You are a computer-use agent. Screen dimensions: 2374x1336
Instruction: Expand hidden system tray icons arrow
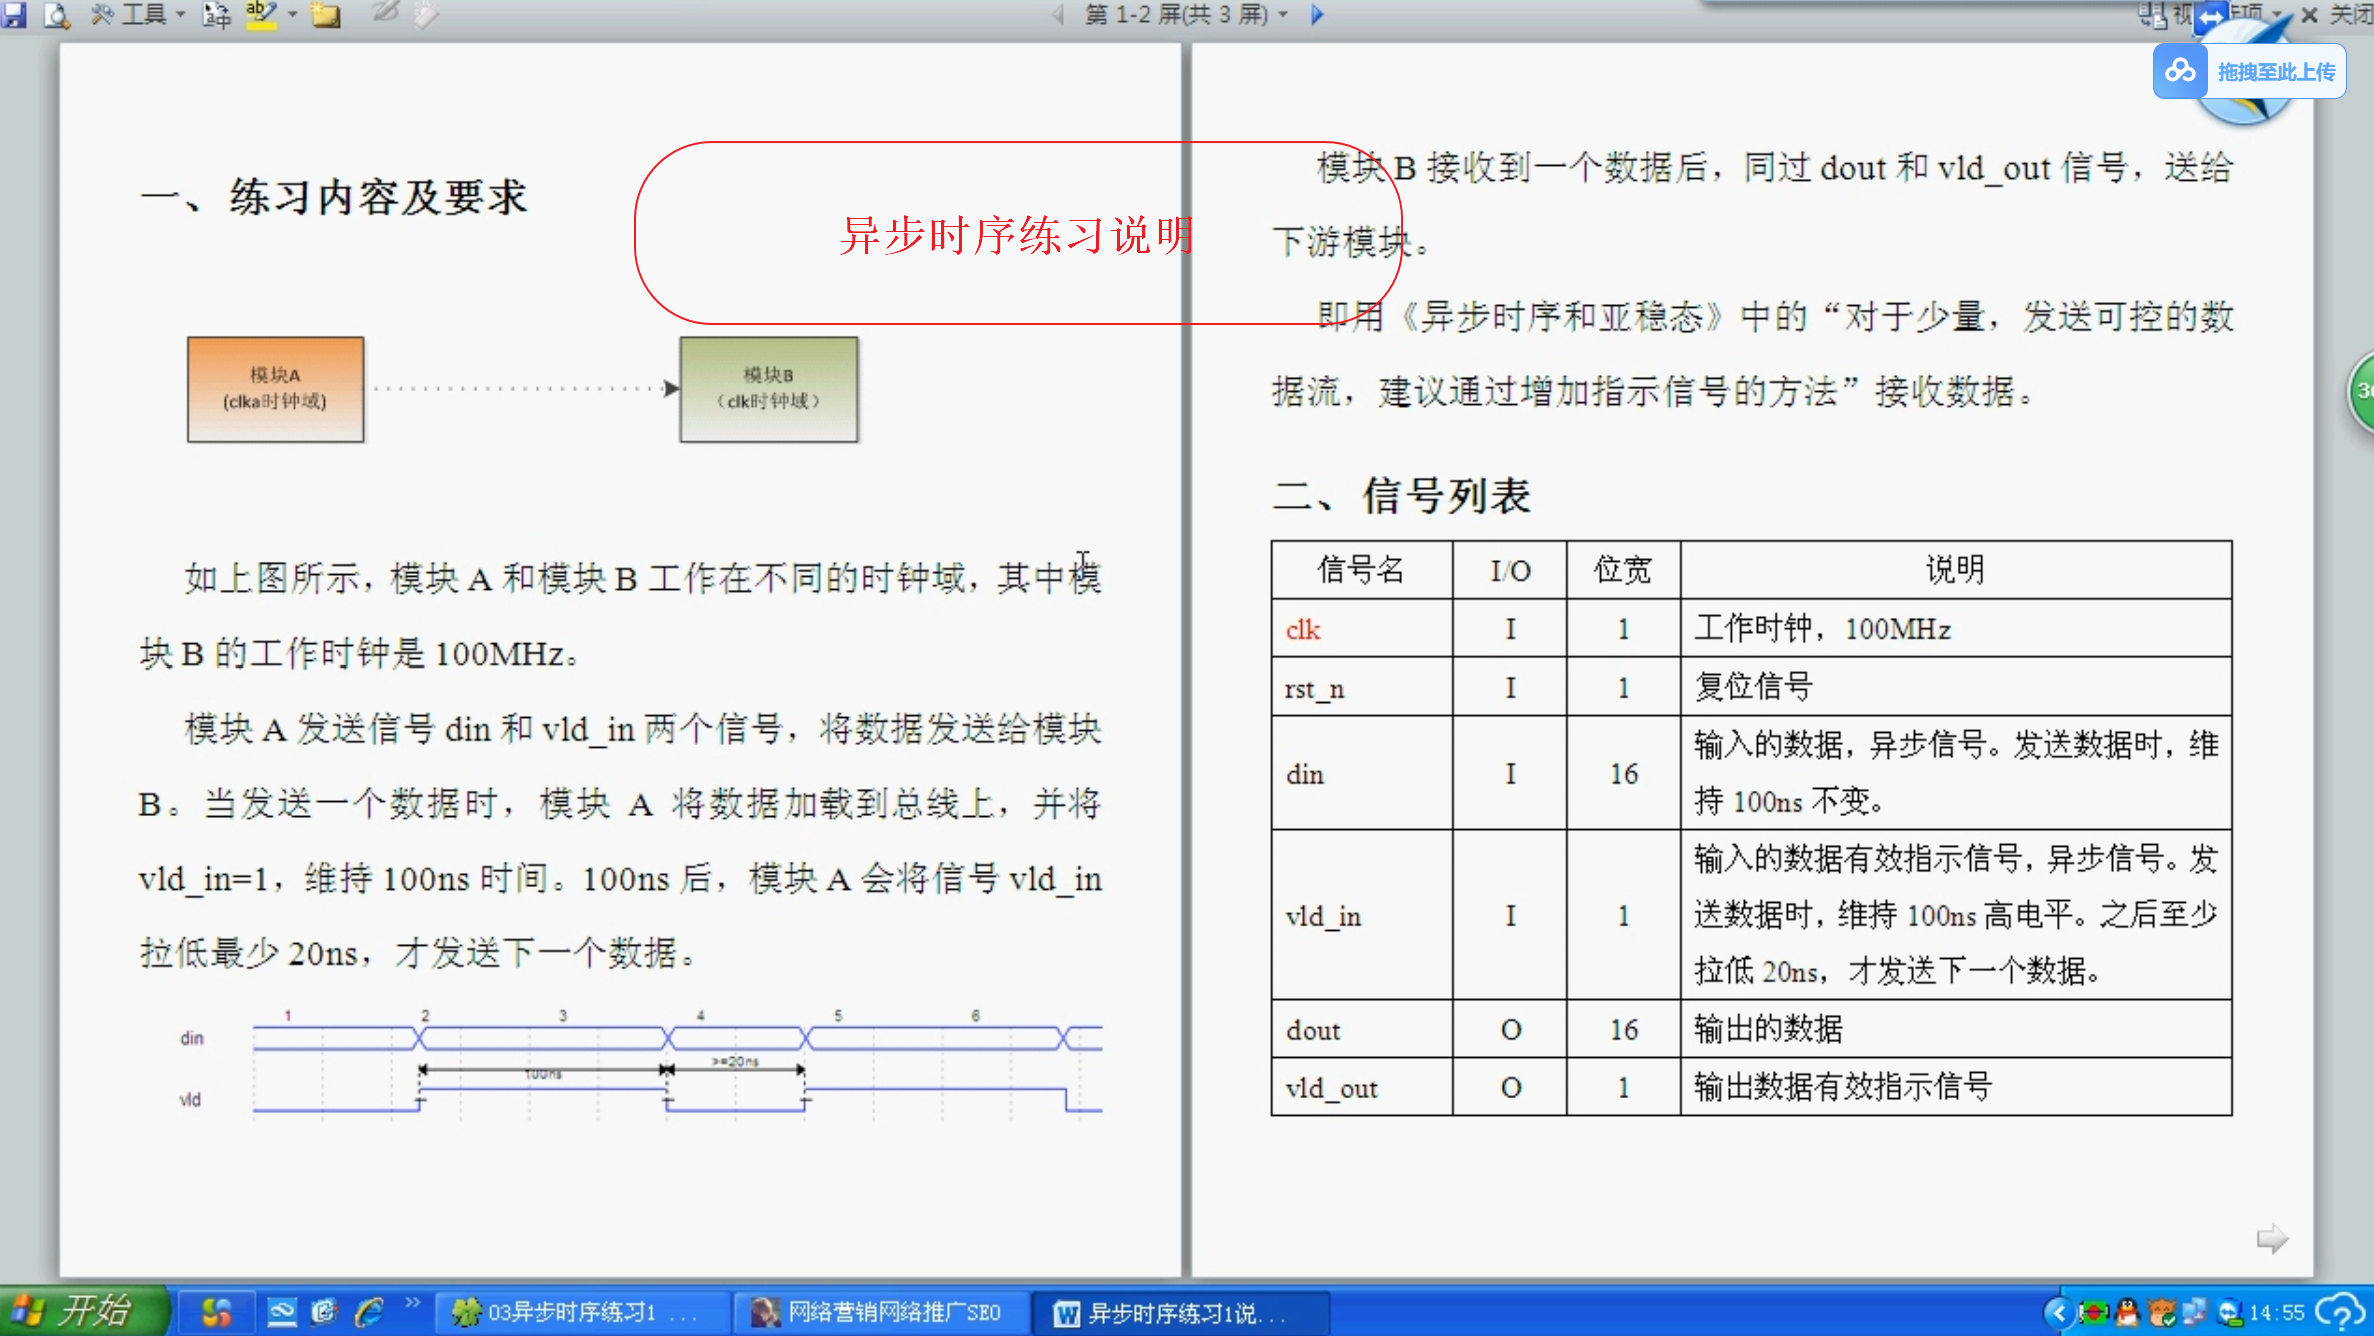[2058, 1312]
